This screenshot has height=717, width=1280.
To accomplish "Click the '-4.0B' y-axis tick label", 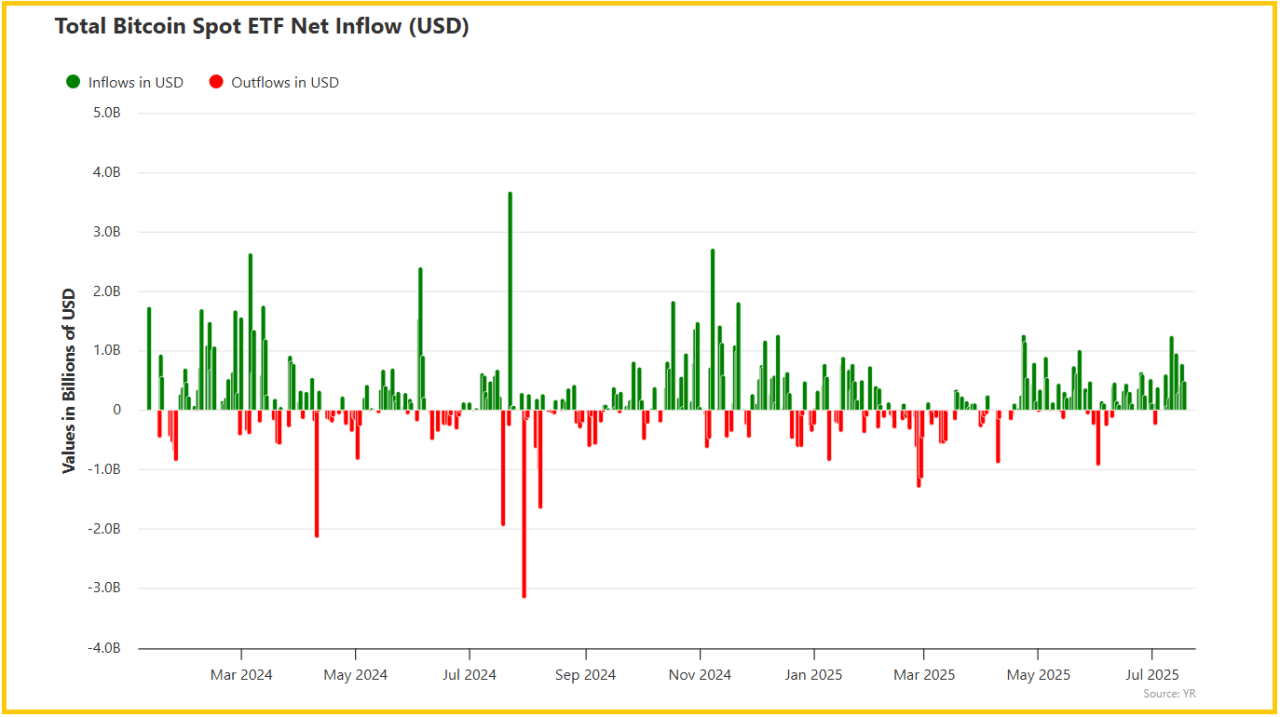I will click(x=105, y=648).
